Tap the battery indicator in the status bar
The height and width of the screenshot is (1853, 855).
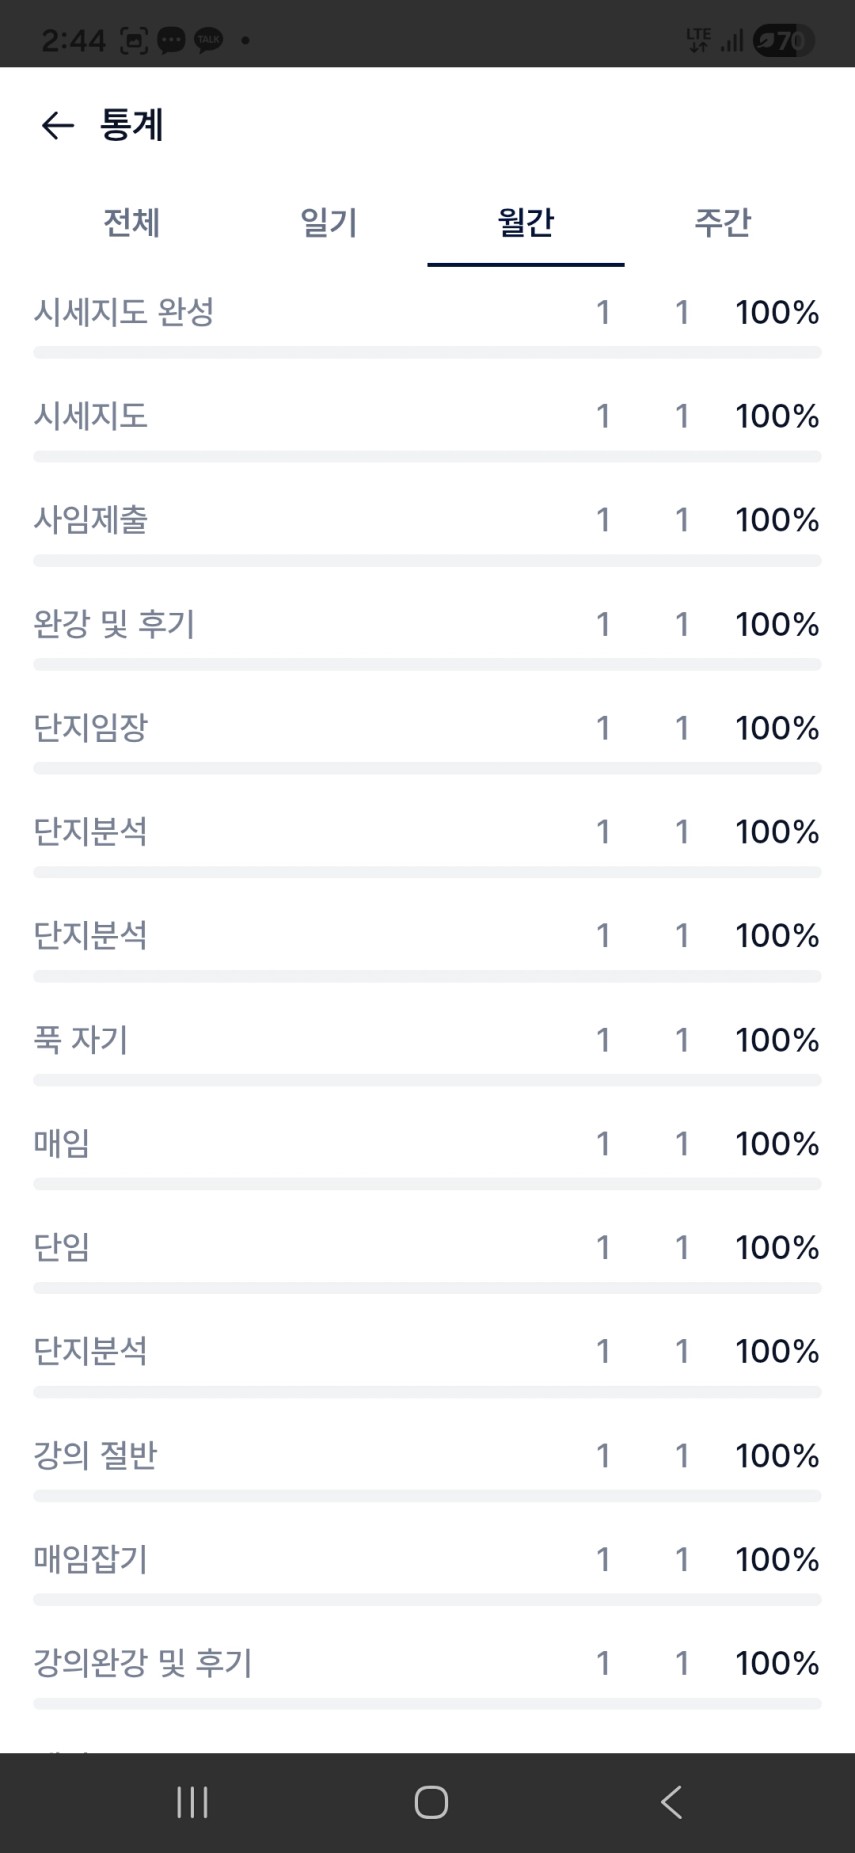tap(783, 41)
